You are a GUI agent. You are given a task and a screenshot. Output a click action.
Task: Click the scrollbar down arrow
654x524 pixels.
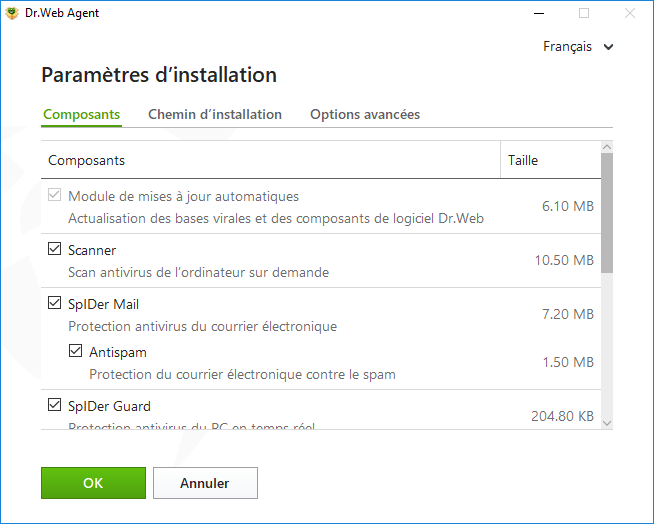coord(607,423)
